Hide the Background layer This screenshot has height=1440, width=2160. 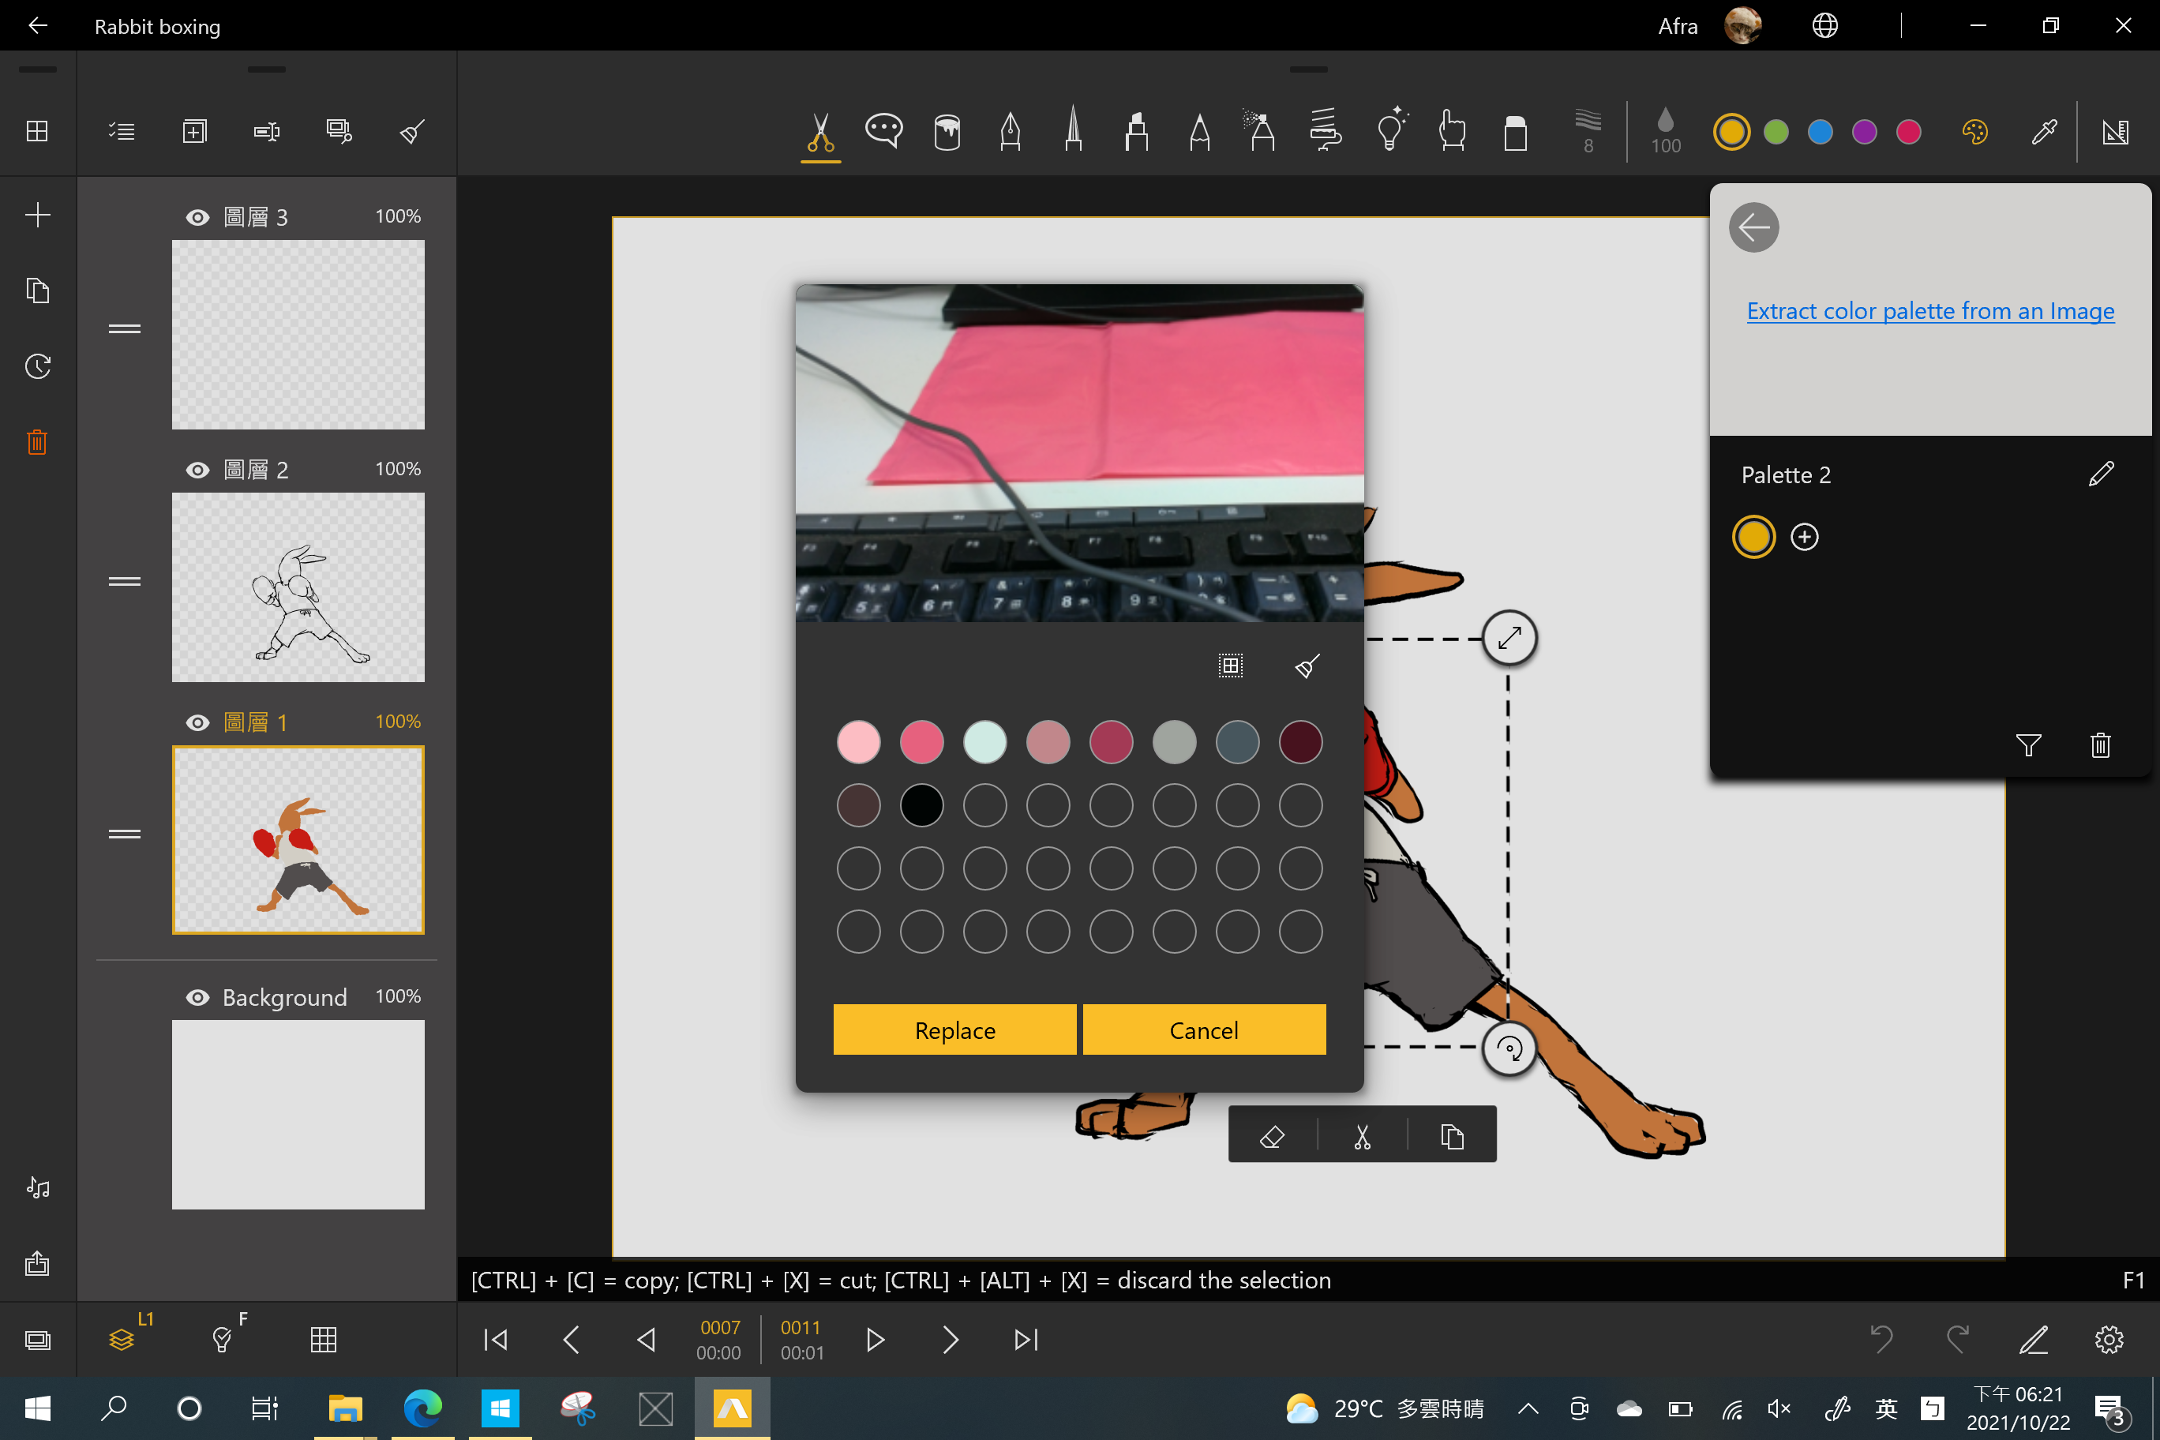pyautogui.click(x=197, y=997)
